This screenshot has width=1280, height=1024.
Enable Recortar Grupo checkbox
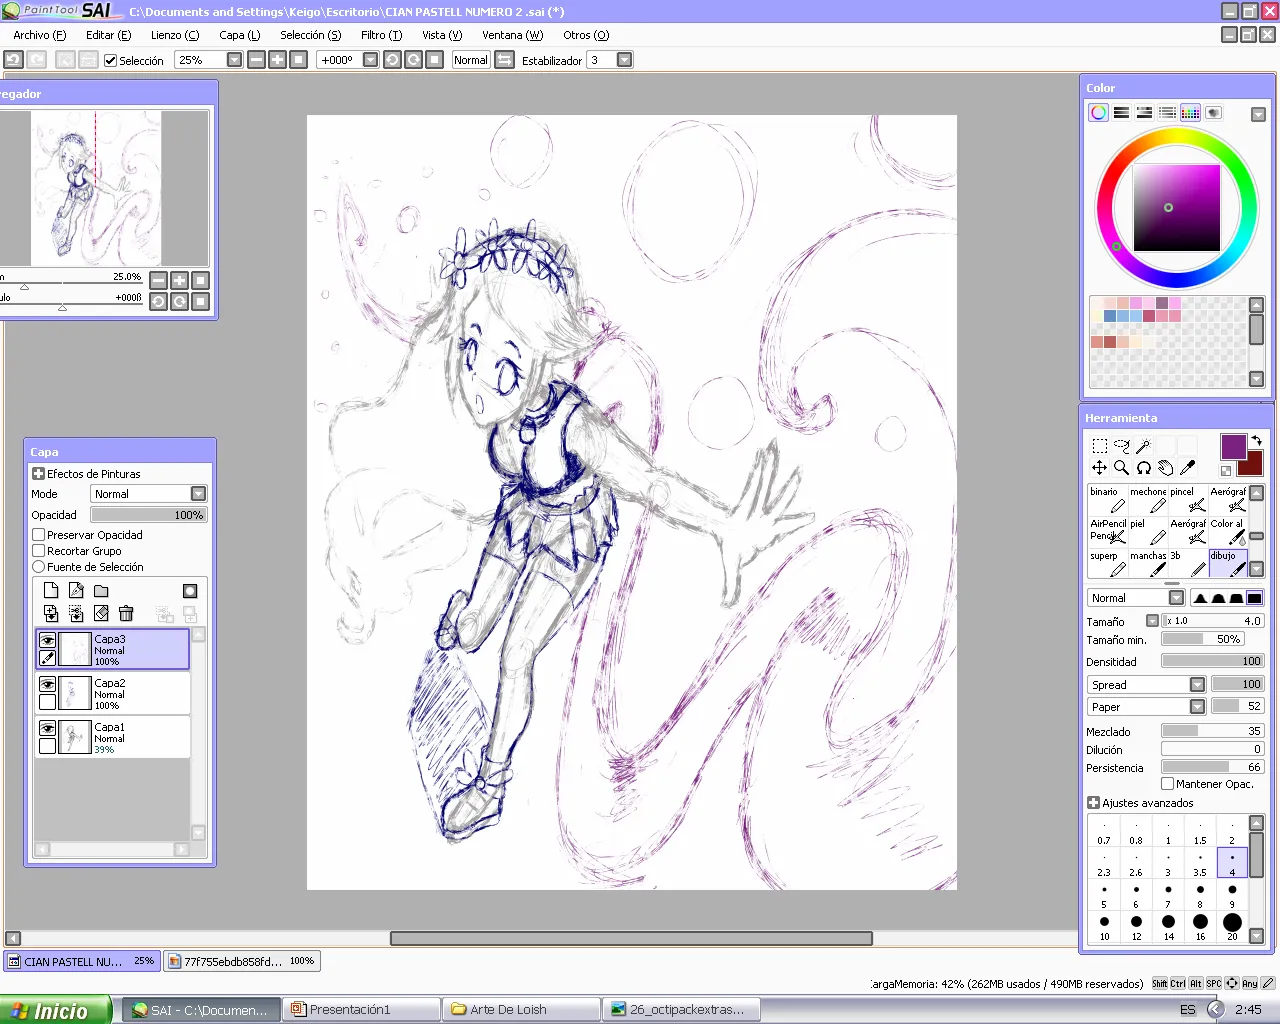tap(39, 551)
